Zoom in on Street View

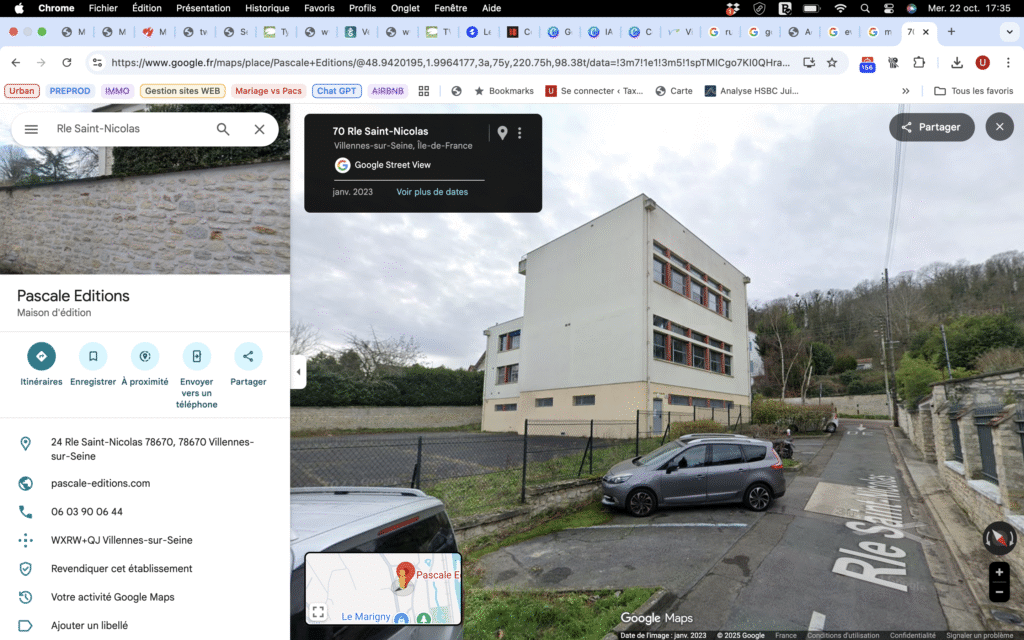click(x=999, y=573)
